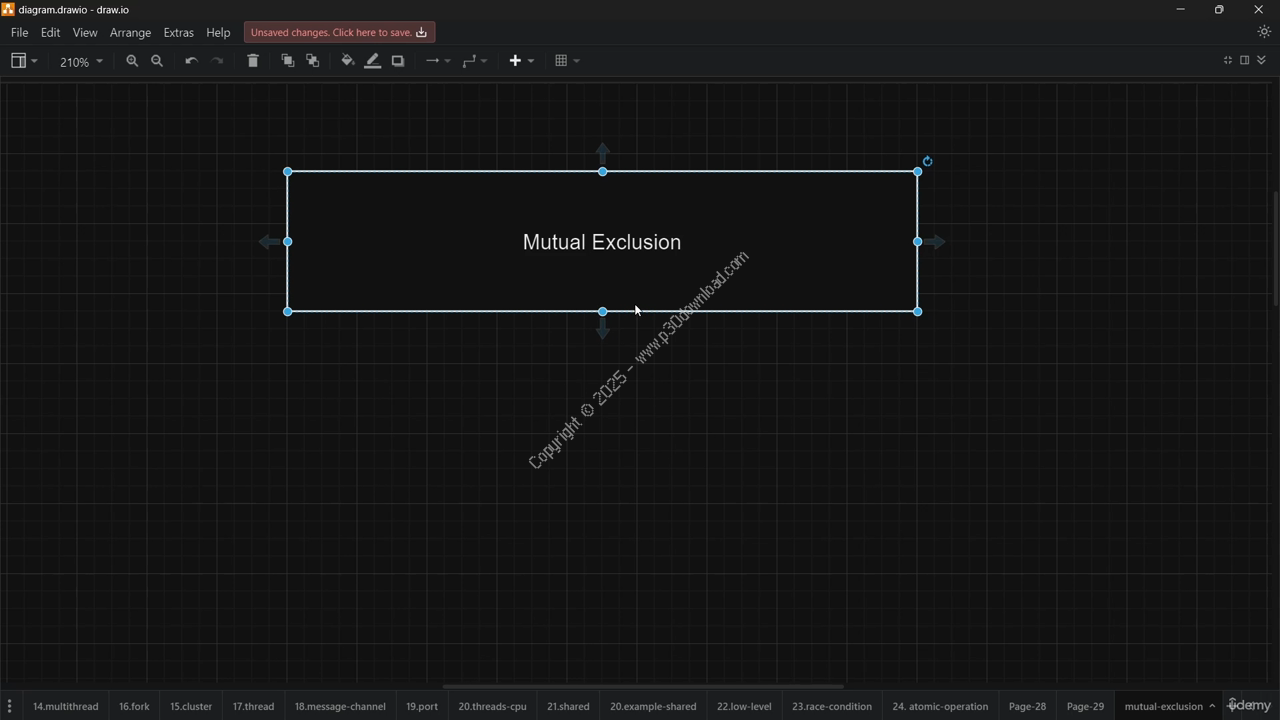Switch to the 14.multithread page tab
This screenshot has width=1280, height=720.
coord(66,706)
